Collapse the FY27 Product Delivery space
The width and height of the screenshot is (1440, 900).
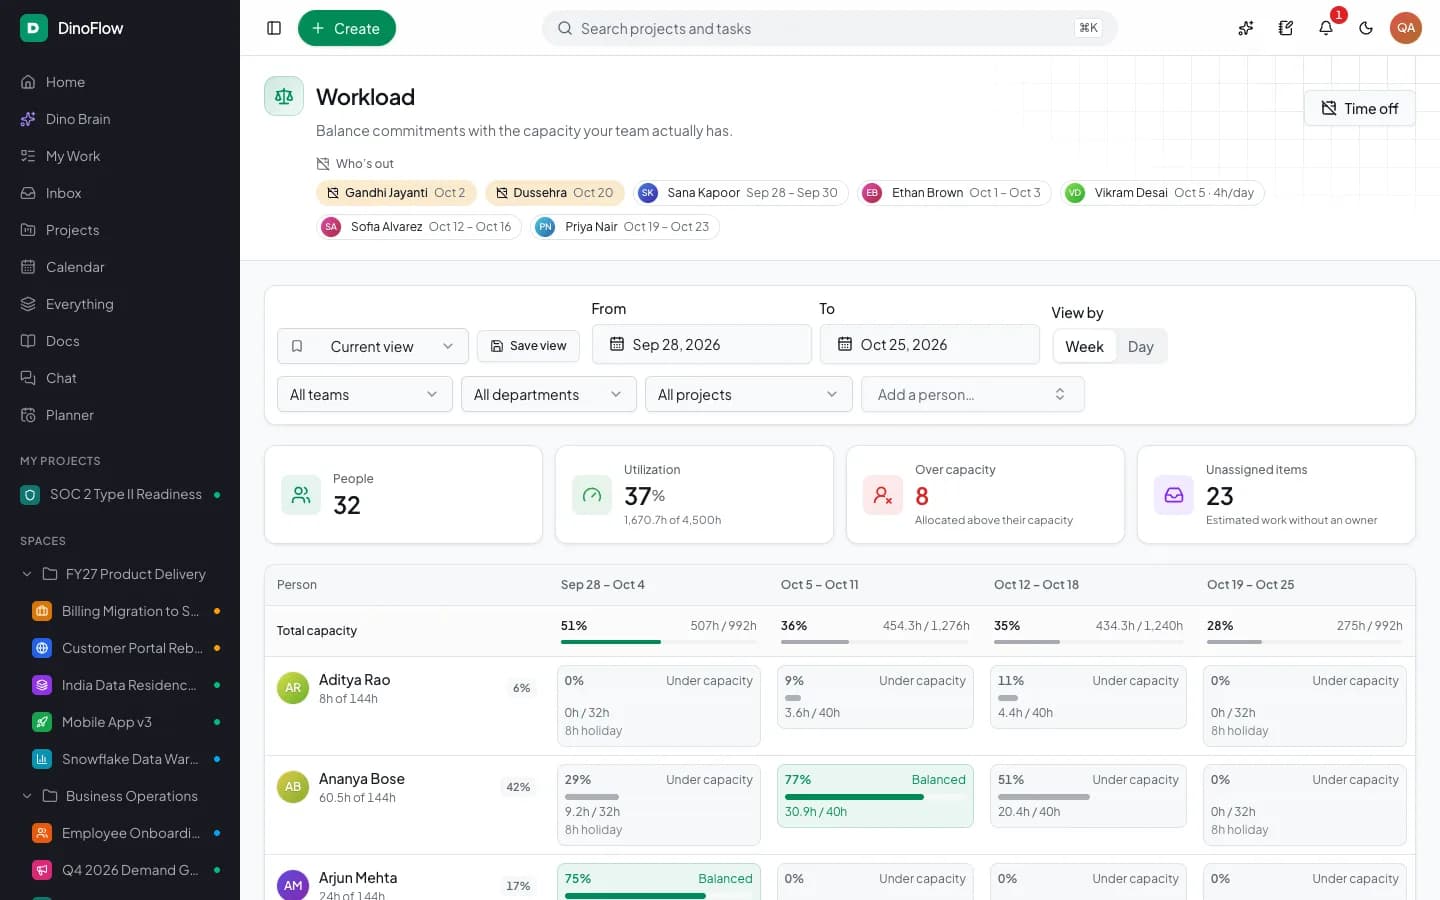click(27, 574)
